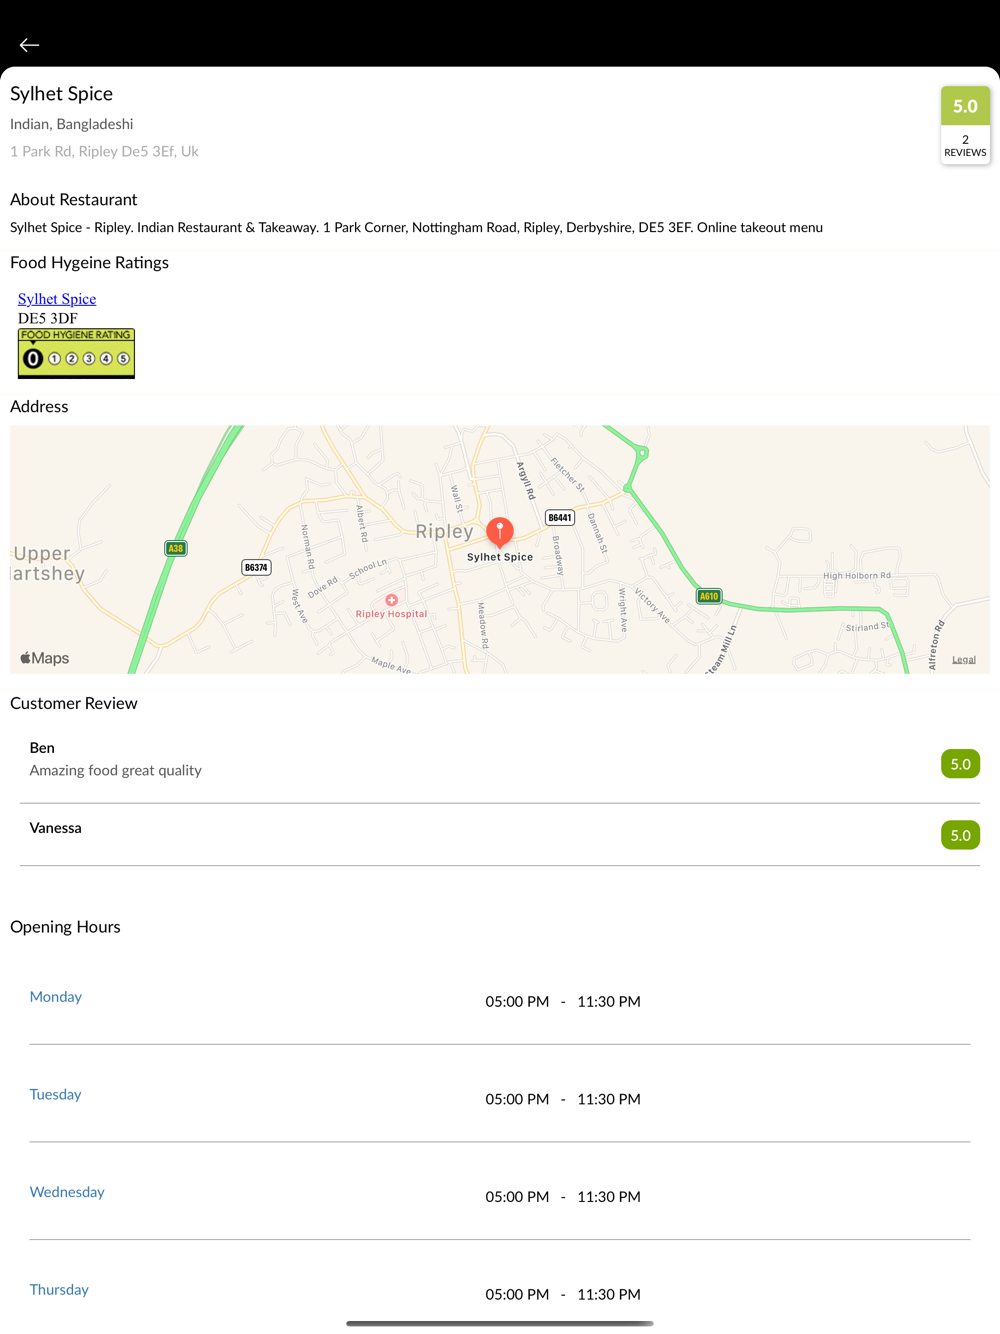Select the Thursday opening hours row
The height and width of the screenshot is (1334, 1000).
point(500,1292)
